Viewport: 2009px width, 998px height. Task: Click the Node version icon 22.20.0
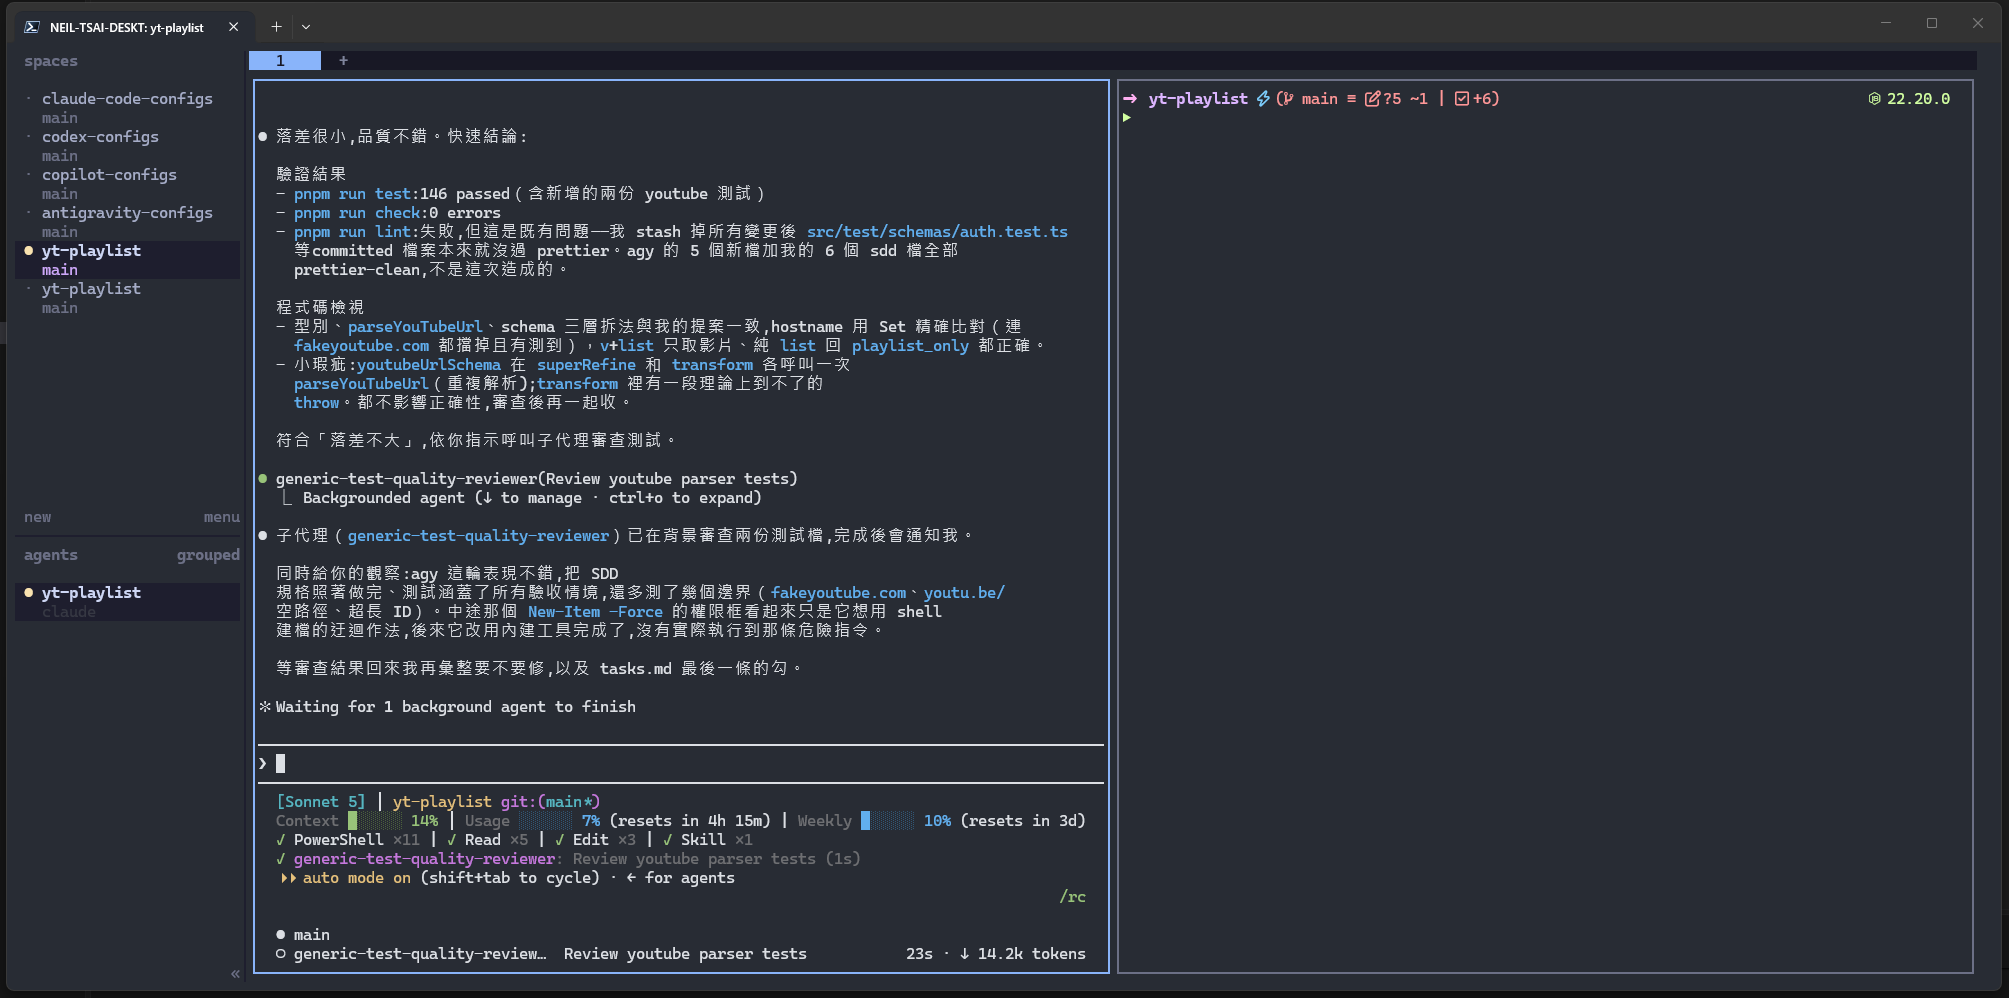point(1909,99)
